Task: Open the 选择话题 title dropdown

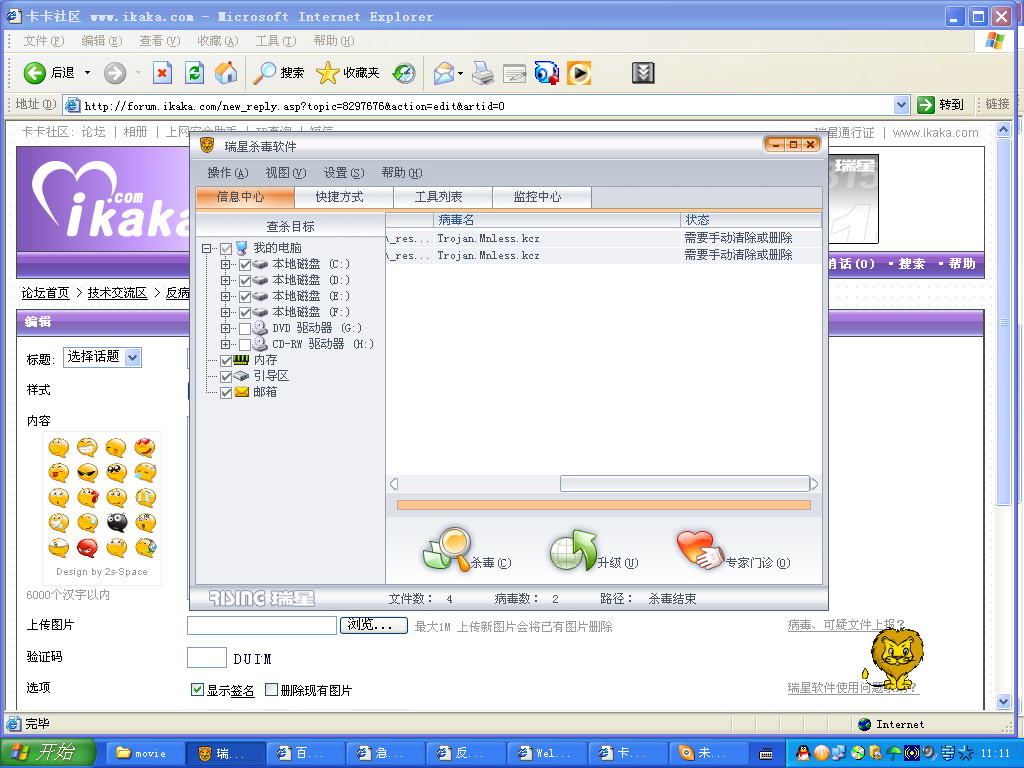Action: (x=102, y=357)
